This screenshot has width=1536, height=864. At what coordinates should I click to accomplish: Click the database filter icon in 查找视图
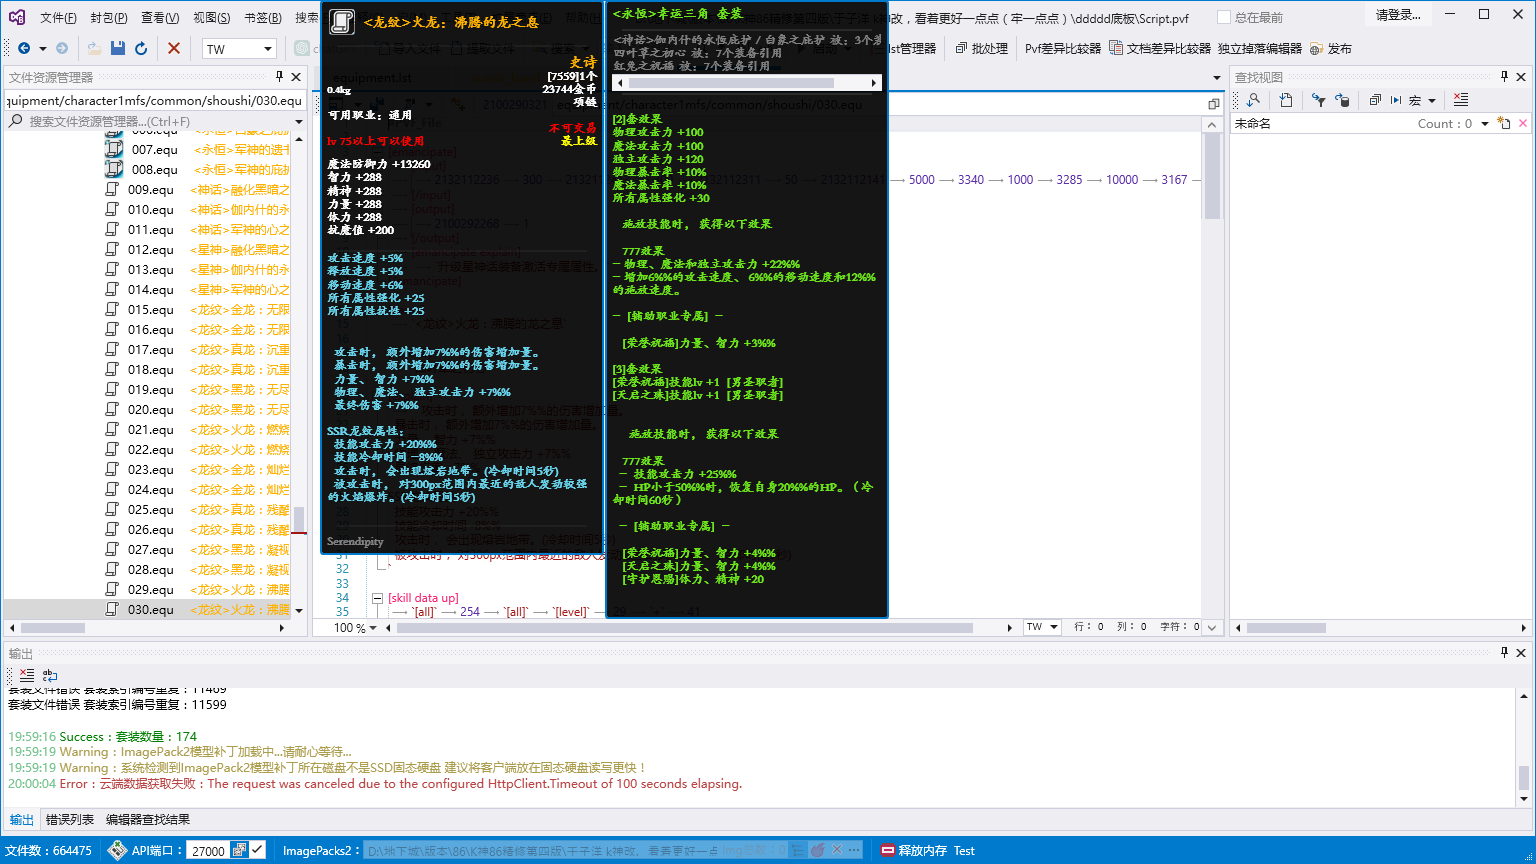pyautogui.click(x=1343, y=100)
